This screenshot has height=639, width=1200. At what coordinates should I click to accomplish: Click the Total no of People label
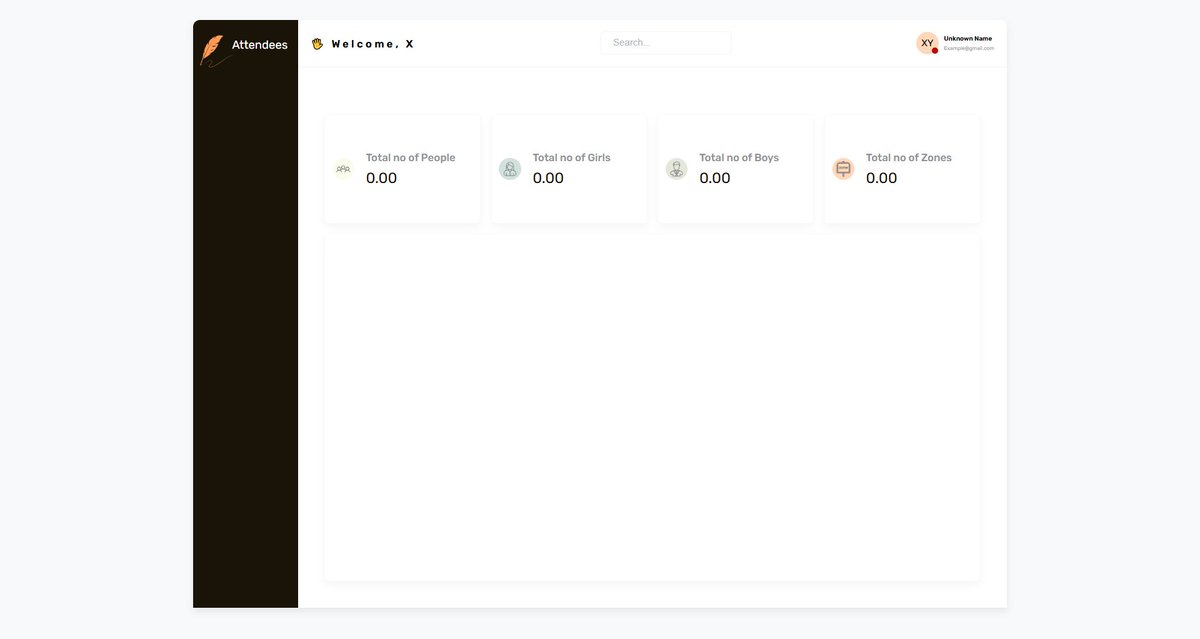click(x=410, y=158)
